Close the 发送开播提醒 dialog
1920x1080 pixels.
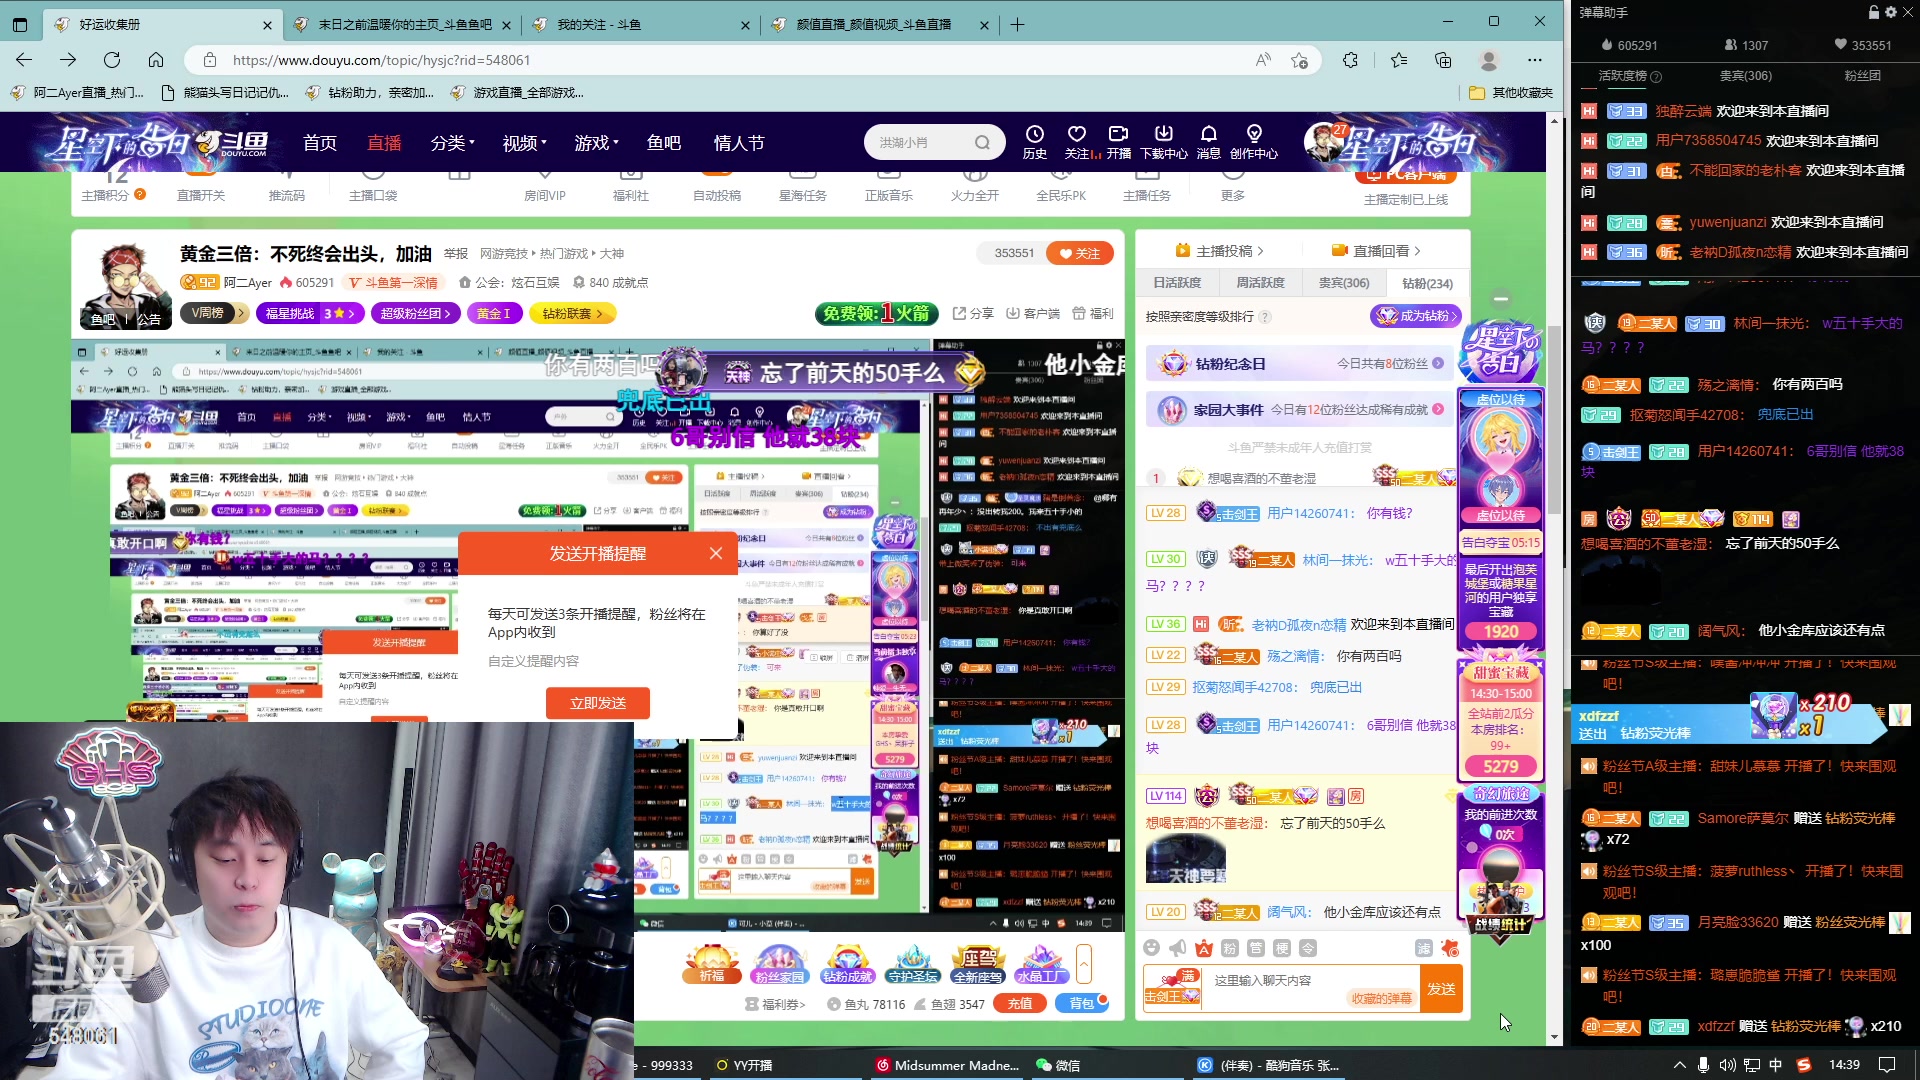pos(716,553)
